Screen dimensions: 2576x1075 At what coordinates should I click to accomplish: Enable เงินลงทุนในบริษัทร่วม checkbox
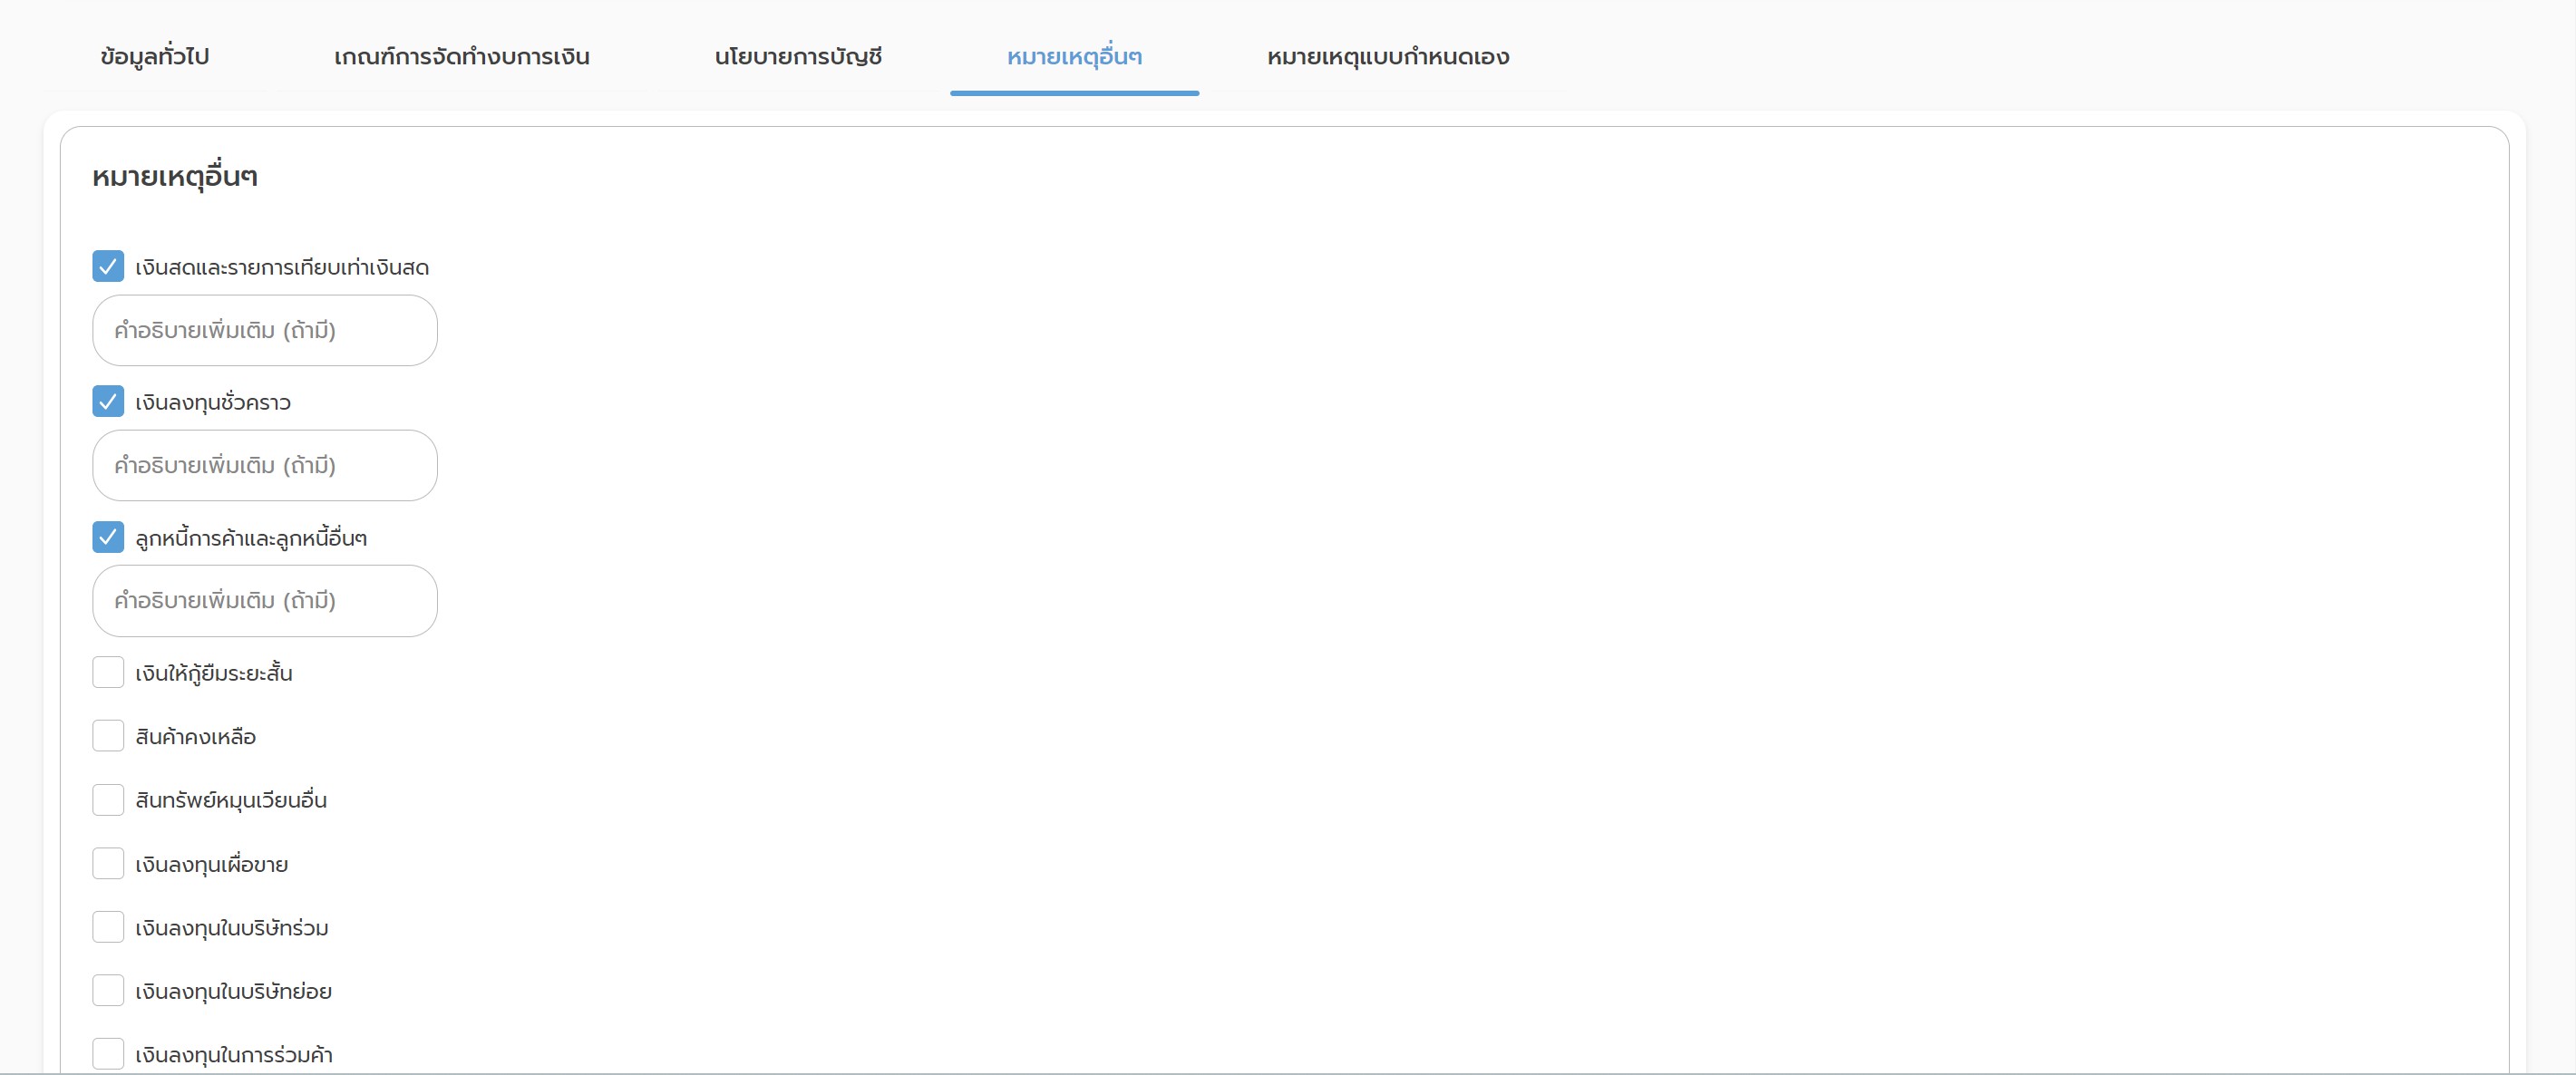[108, 927]
